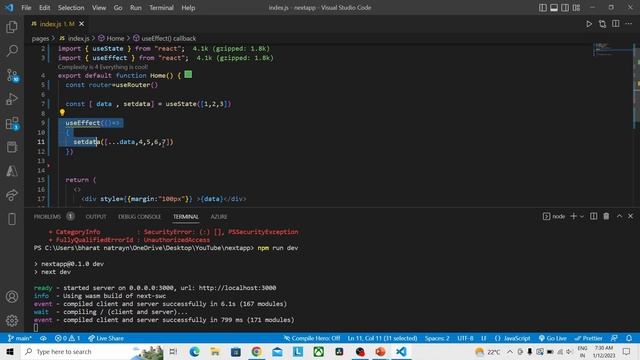Run the code with the play button
The height and width of the screenshot is (360, 640).
coord(589,24)
